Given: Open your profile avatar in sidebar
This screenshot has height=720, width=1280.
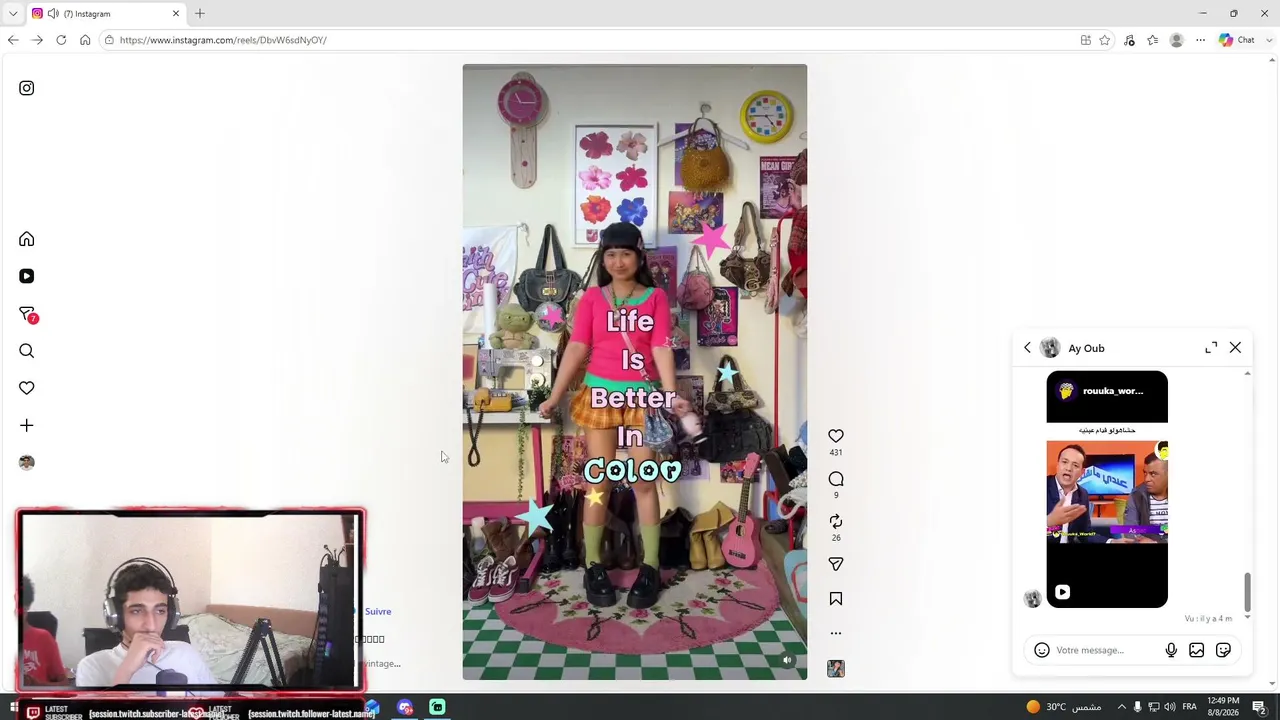Looking at the screenshot, I should 27,462.
